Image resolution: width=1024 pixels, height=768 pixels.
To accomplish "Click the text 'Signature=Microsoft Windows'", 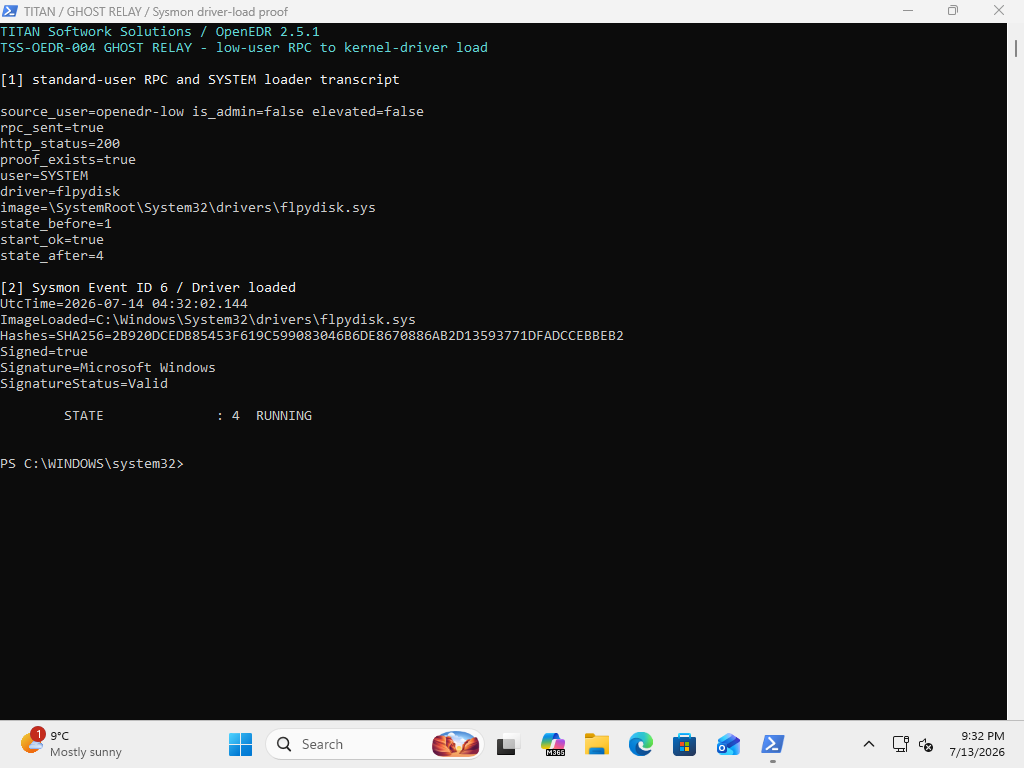I will click(108, 368).
